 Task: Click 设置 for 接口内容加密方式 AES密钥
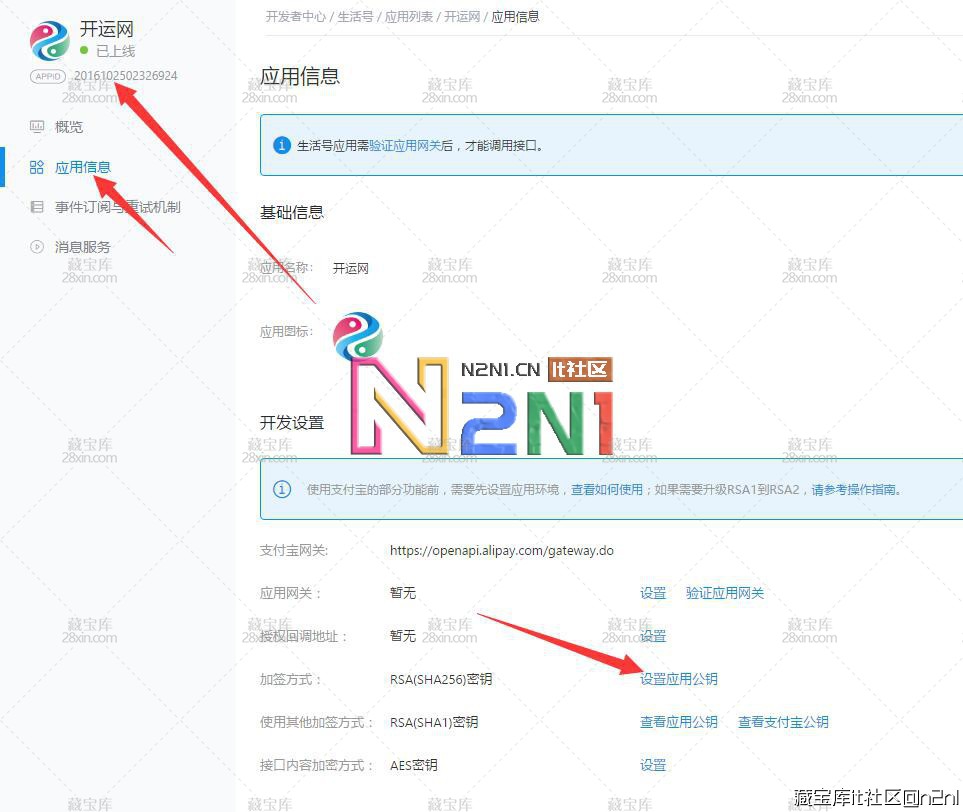pyautogui.click(x=653, y=765)
